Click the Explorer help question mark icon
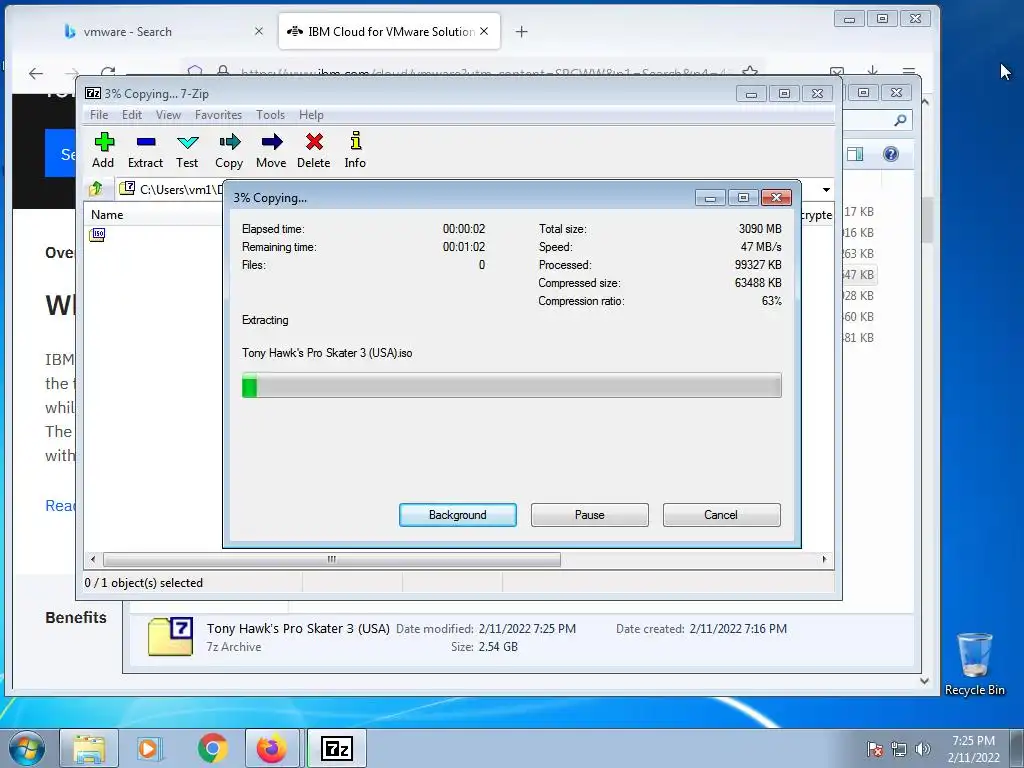1024x768 pixels. click(x=891, y=154)
